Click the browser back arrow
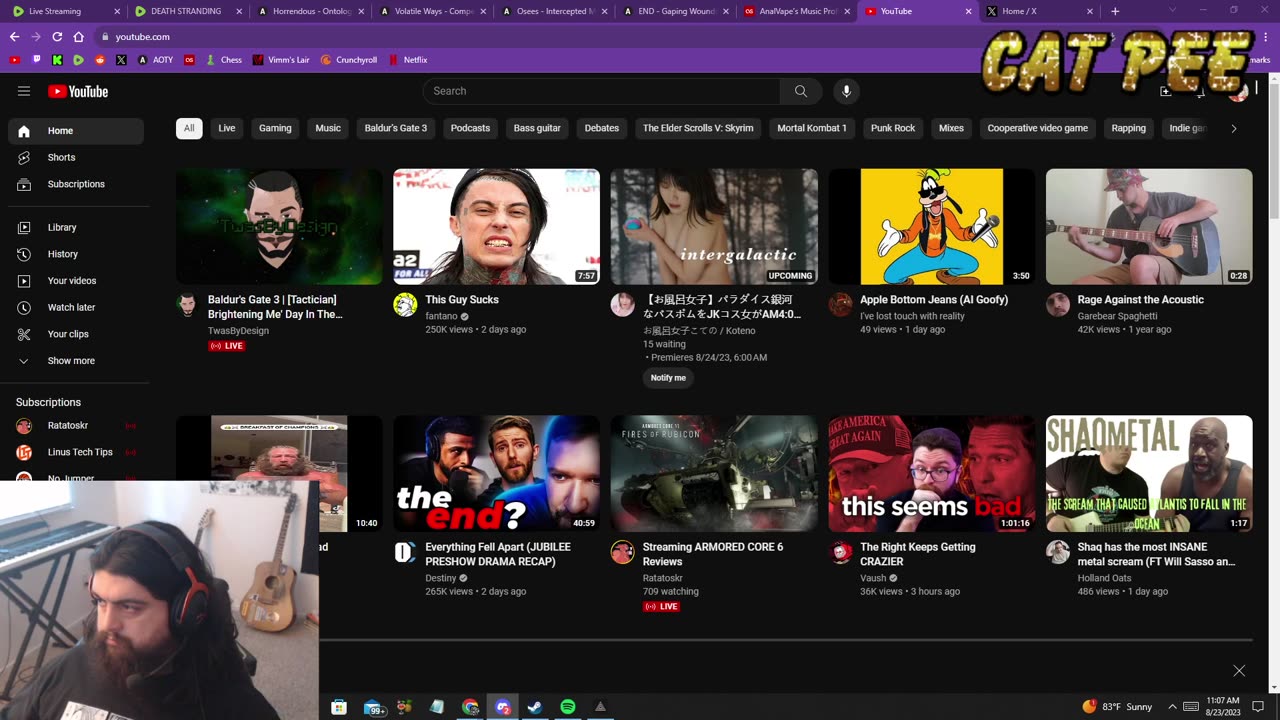The width and height of the screenshot is (1280, 720). [14, 36]
